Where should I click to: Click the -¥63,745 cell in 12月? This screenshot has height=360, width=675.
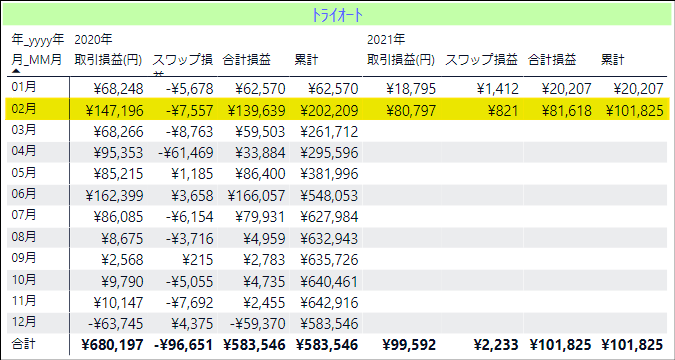point(116,323)
